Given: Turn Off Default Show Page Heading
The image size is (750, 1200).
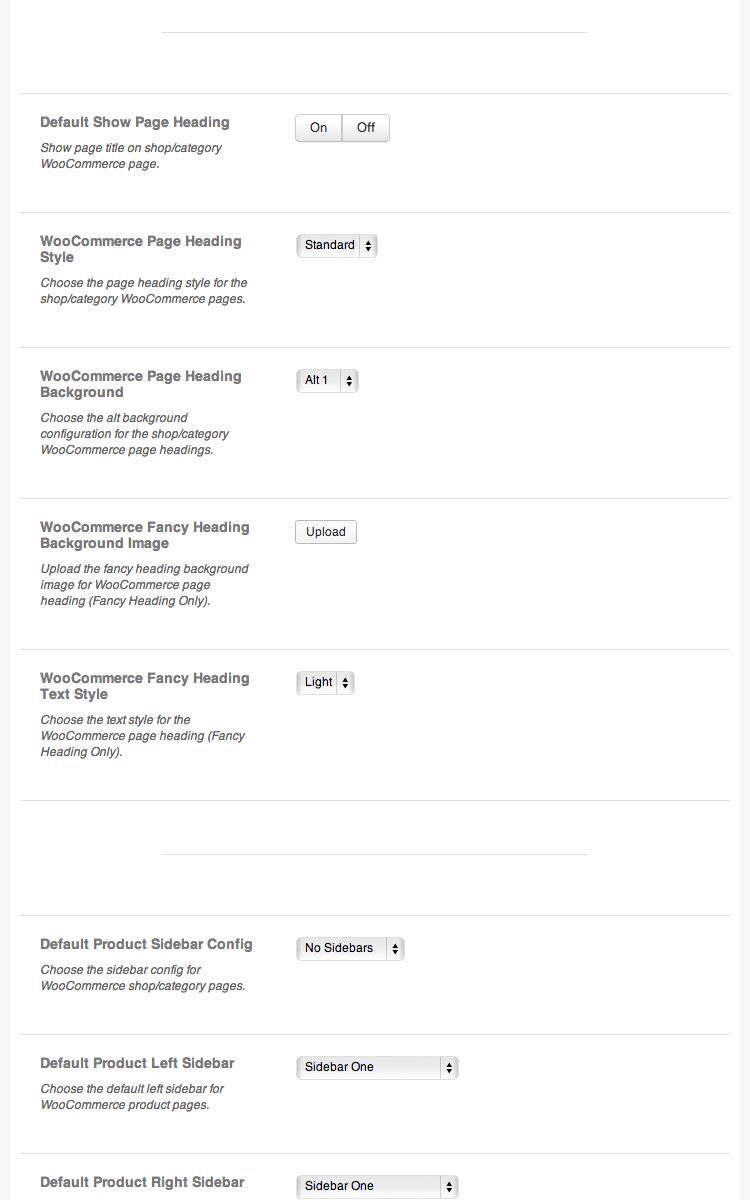Looking at the screenshot, I should tap(366, 128).
